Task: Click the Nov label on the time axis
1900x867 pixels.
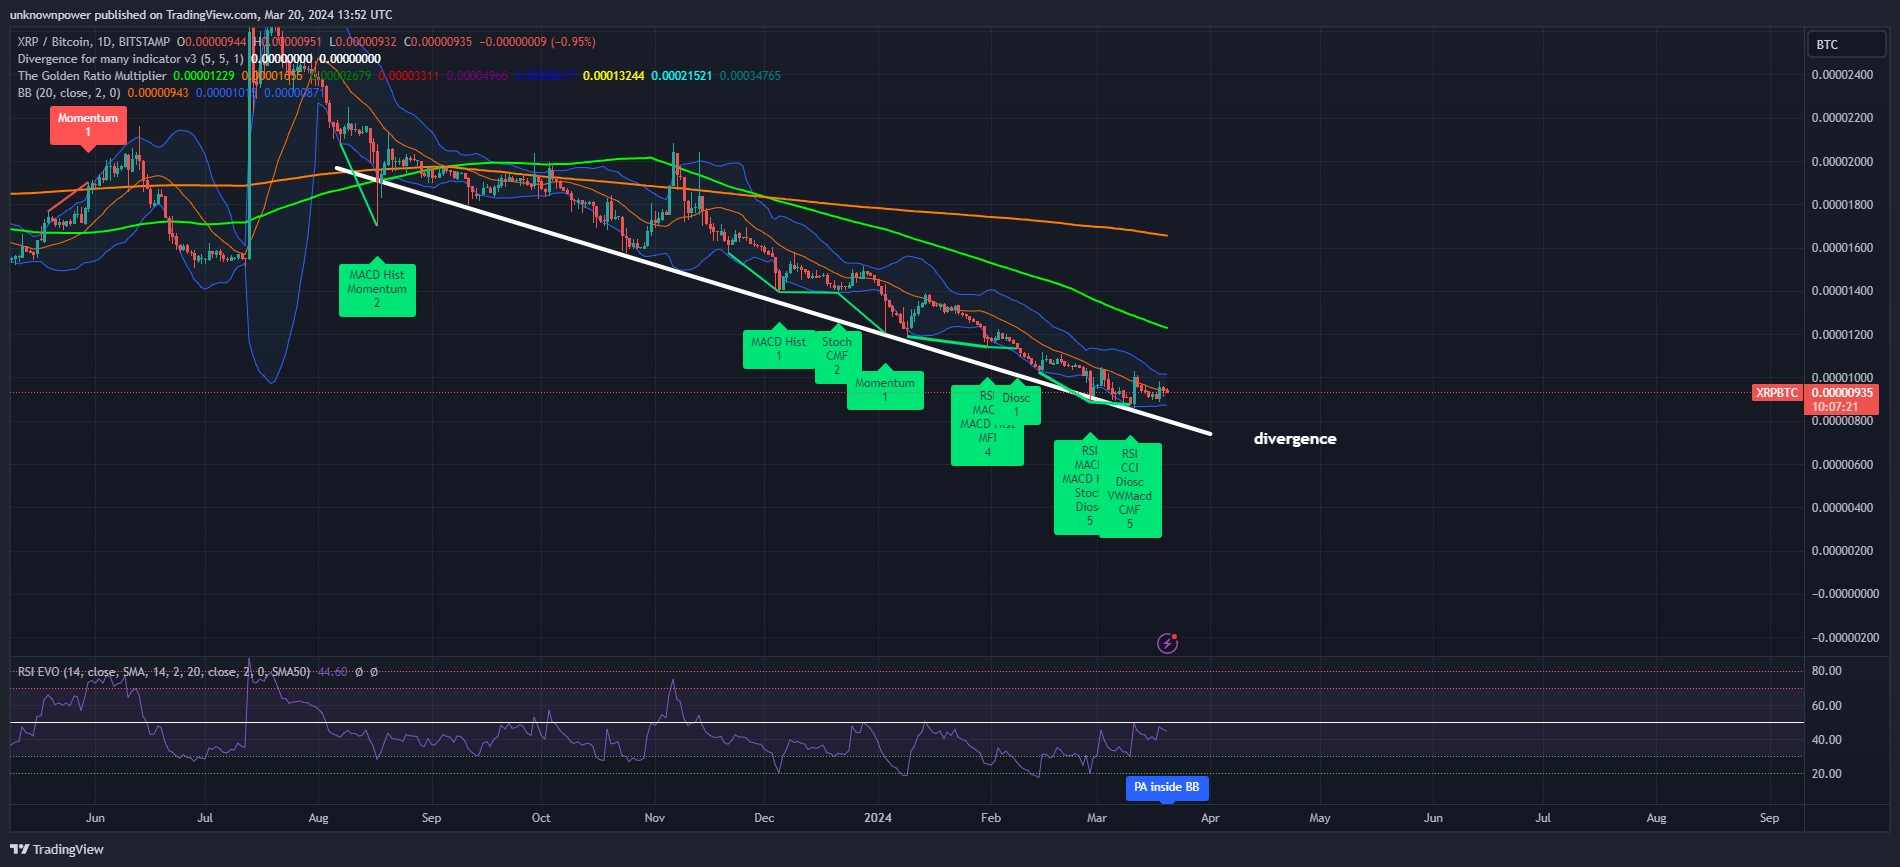Action: (x=655, y=818)
